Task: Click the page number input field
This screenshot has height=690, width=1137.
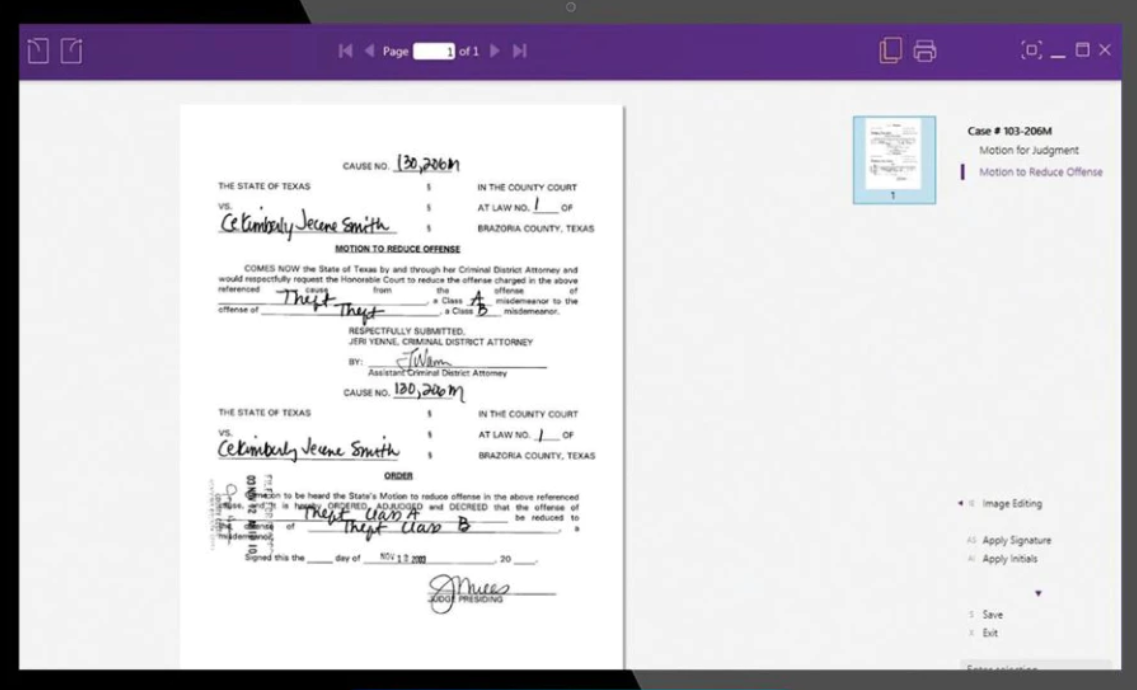Action: (434, 51)
